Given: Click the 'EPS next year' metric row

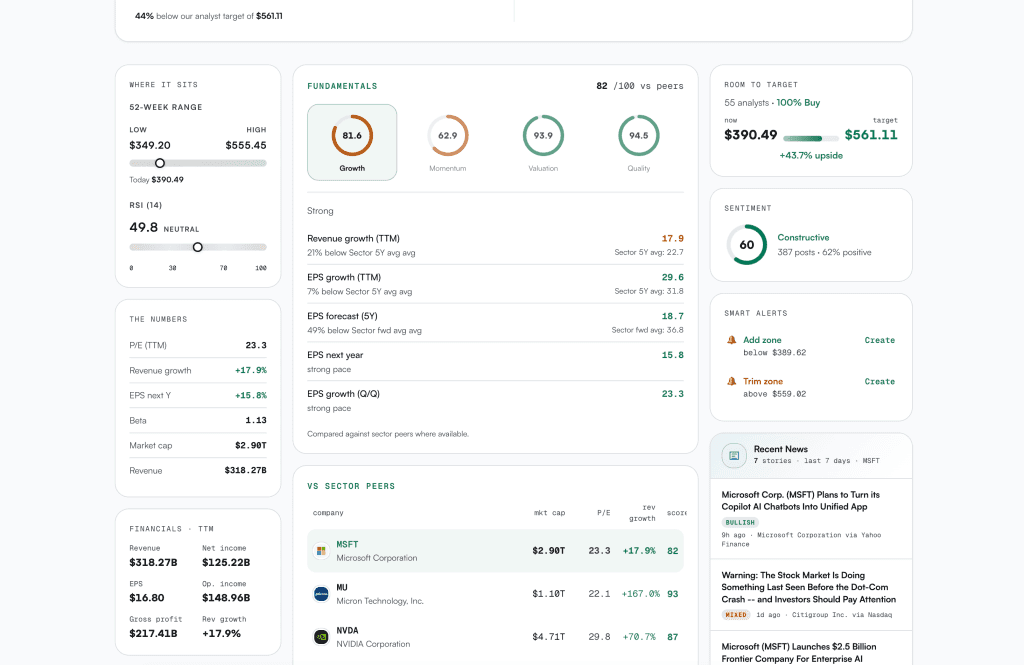Looking at the screenshot, I should [x=495, y=362].
